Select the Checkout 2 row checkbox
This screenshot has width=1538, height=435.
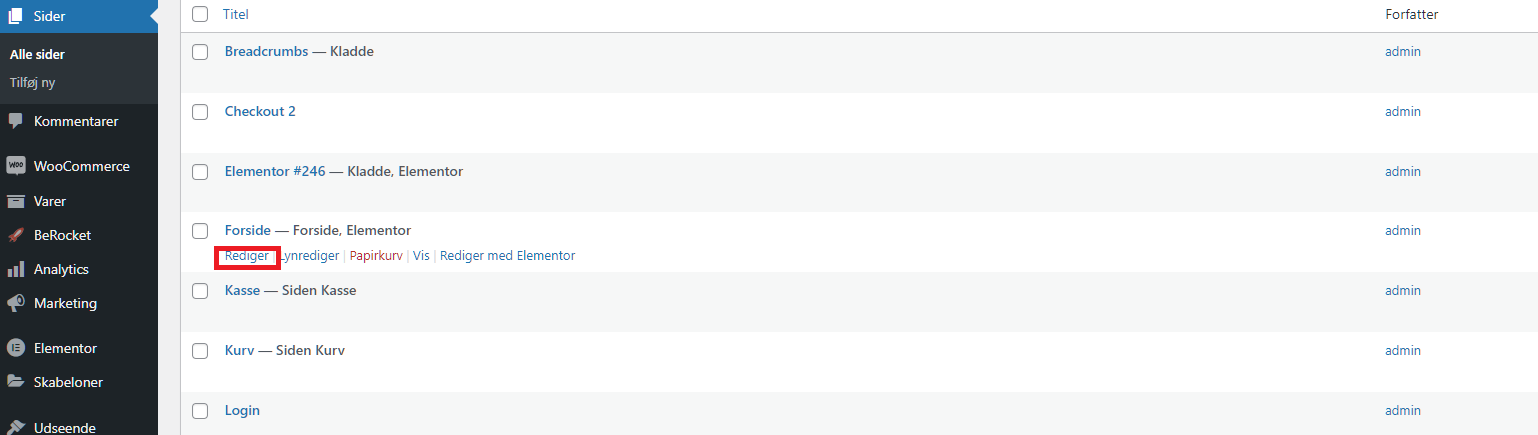(x=200, y=111)
